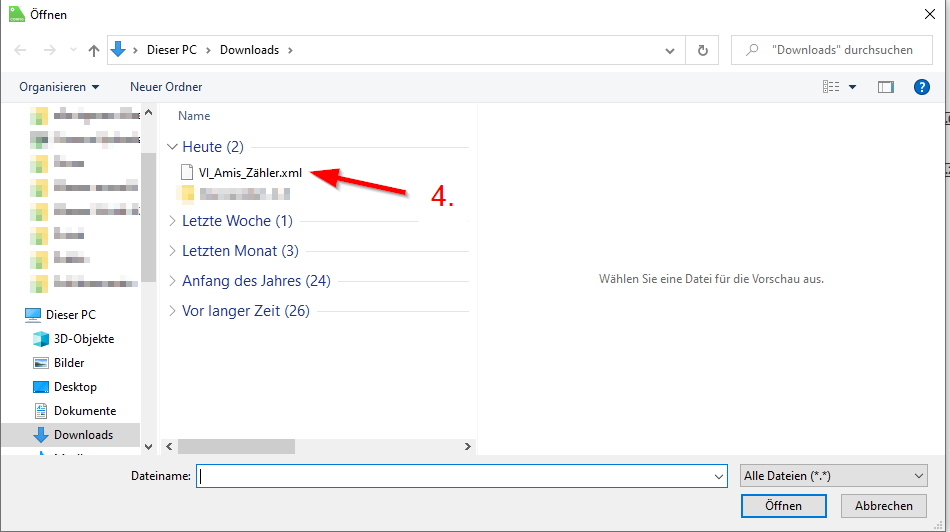Click the Öffnen button

[783, 506]
